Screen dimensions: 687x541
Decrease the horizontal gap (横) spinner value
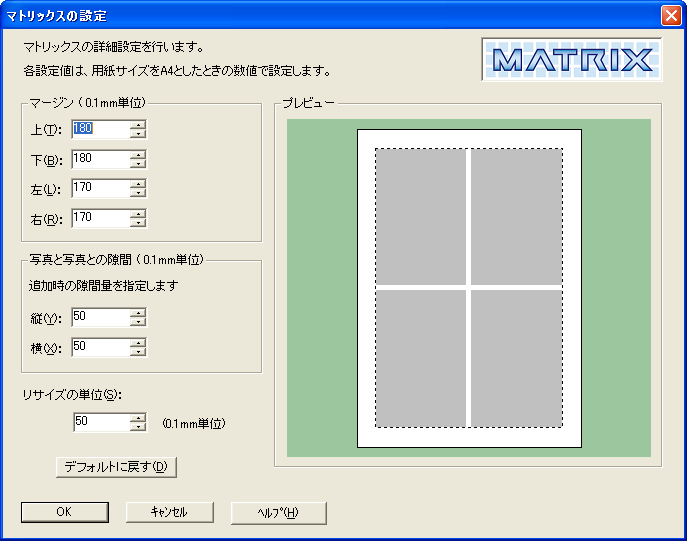coord(139,352)
